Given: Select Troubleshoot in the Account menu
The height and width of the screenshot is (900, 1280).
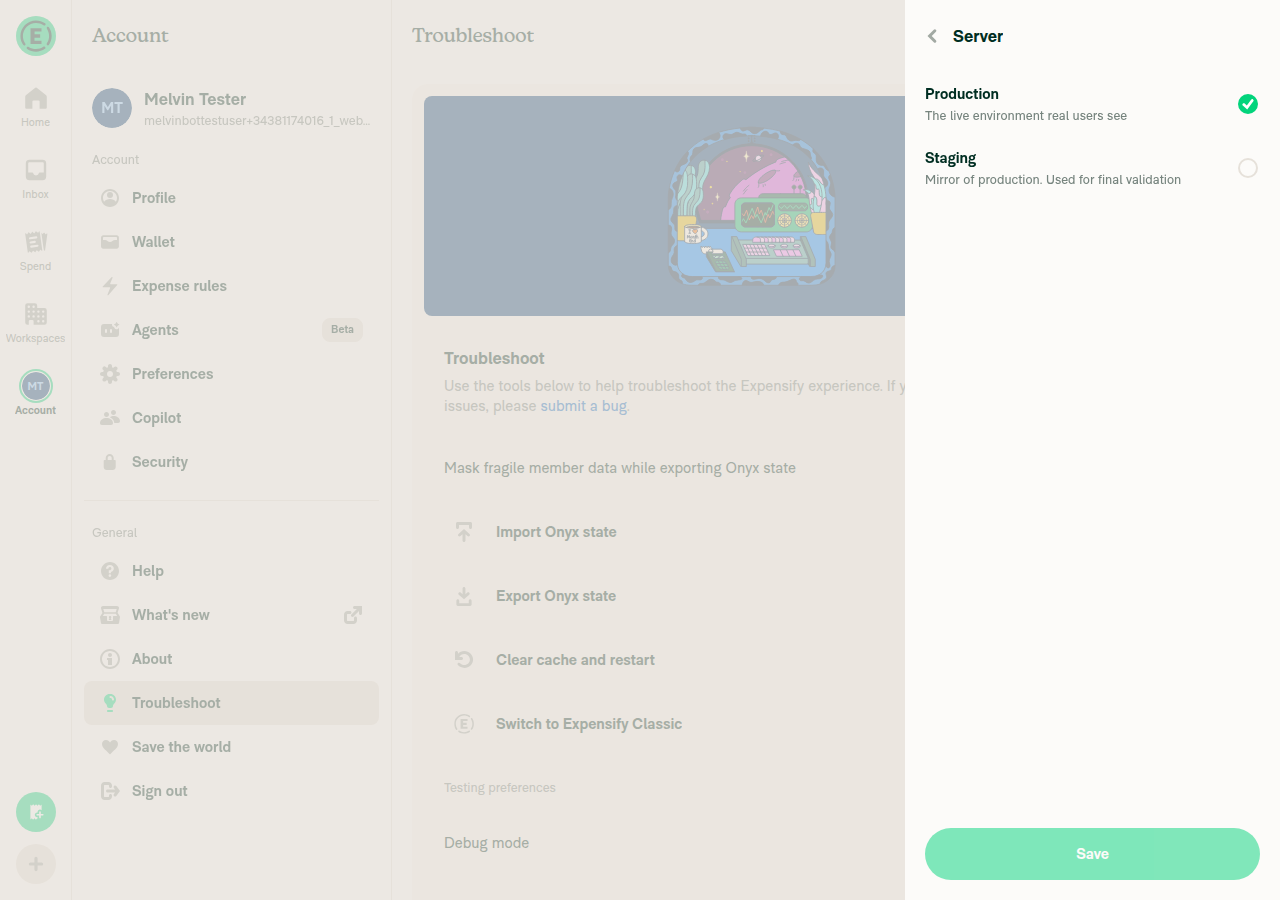Looking at the screenshot, I should pyautogui.click(x=231, y=703).
